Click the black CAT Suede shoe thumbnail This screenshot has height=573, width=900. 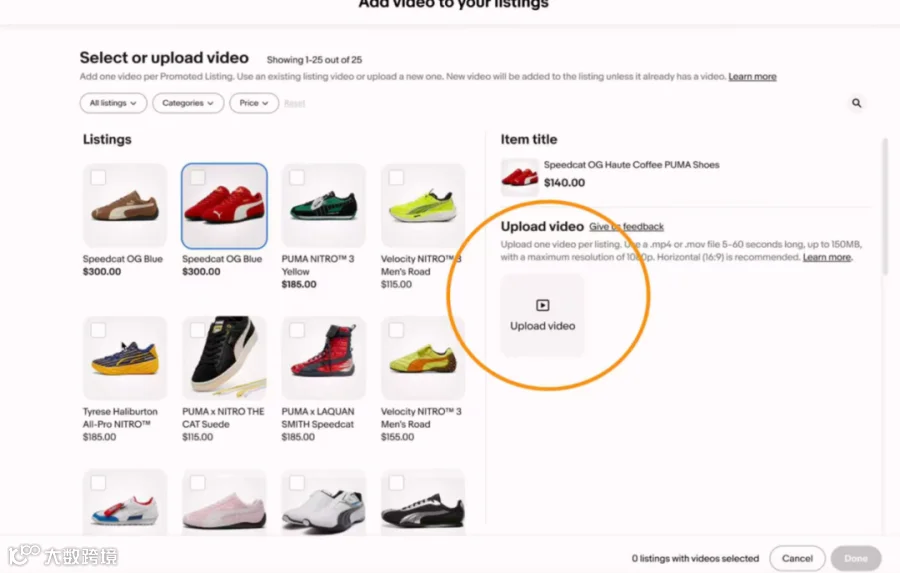click(224, 358)
